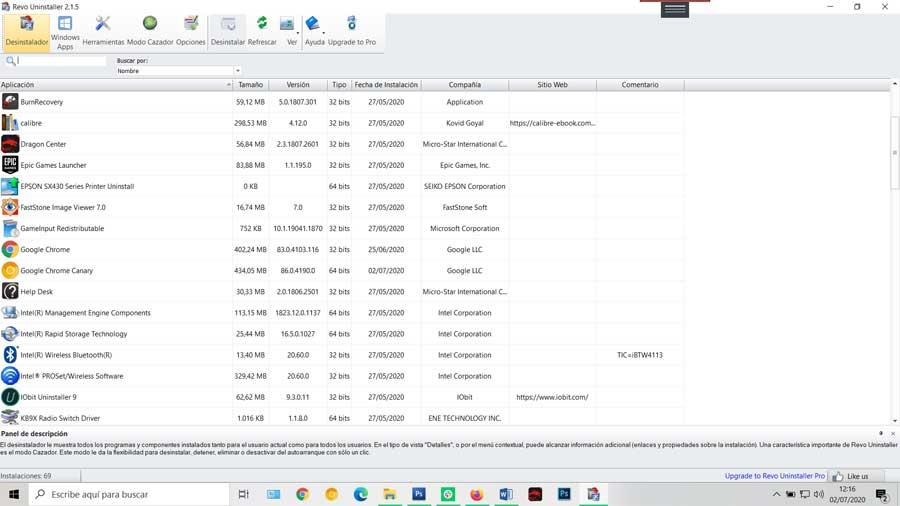Open the hamburger menu at top
The height and width of the screenshot is (506, 900).
point(674,9)
